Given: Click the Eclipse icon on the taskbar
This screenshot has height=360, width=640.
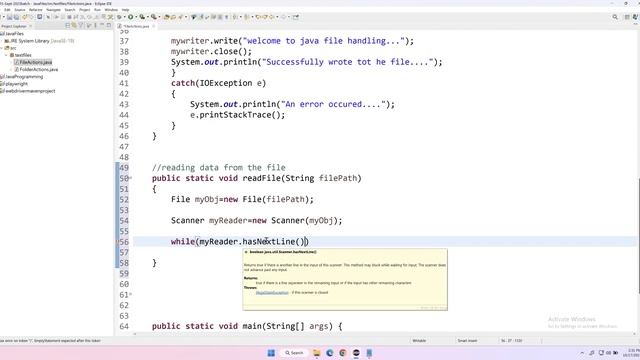Looking at the screenshot, I should click(356, 353).
